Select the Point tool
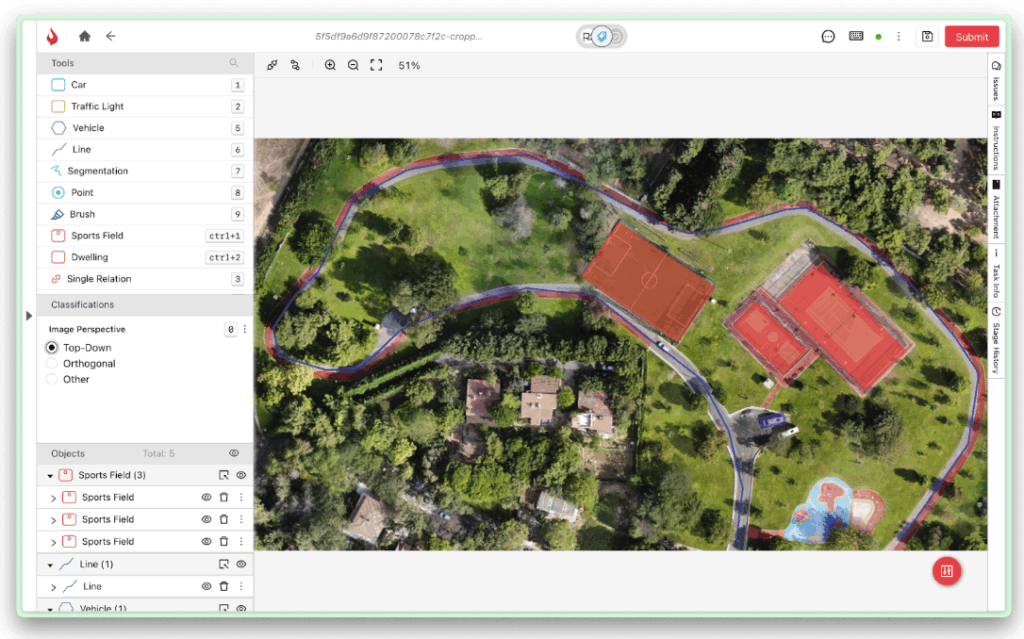 [x=88, y=192]
